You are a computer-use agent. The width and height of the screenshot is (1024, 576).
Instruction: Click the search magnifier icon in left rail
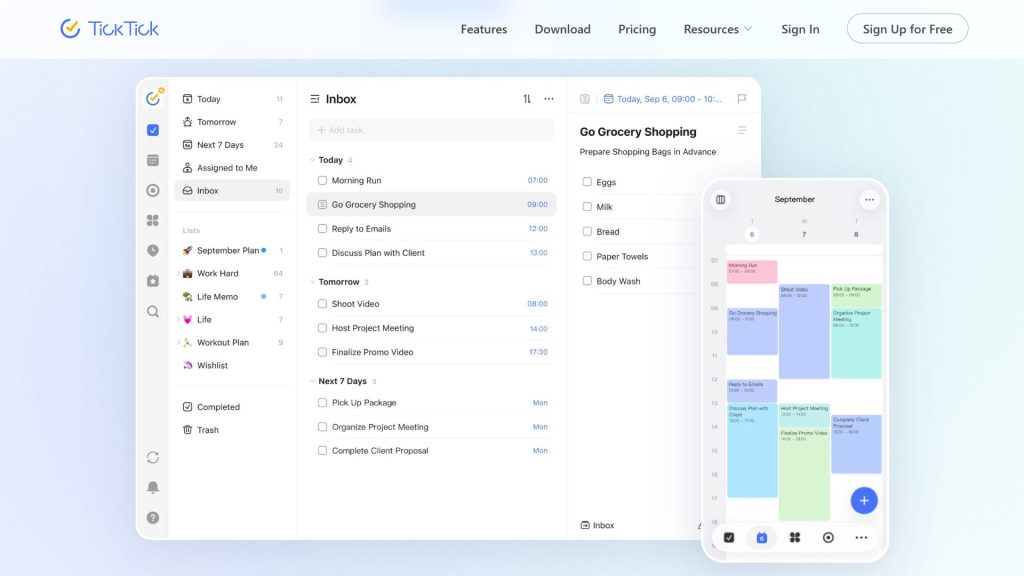[x=153, y=312]
